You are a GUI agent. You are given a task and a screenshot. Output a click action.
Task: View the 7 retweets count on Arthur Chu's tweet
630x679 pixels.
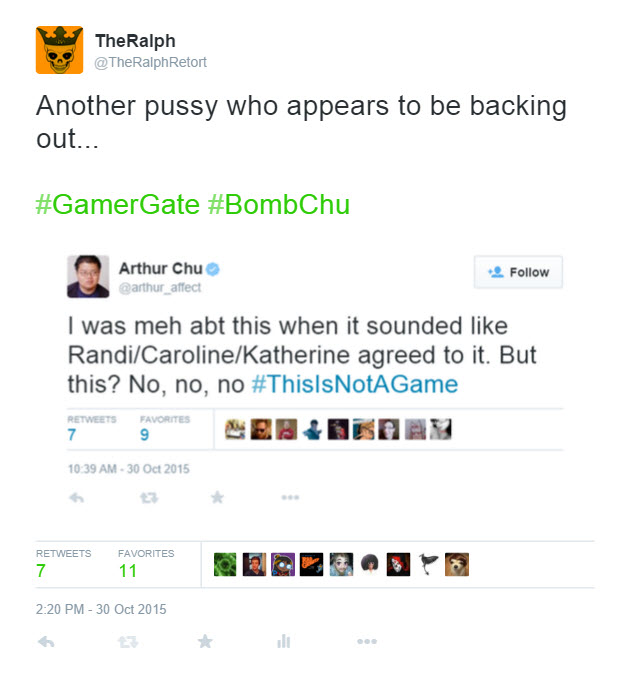pyautogui.click(x=72, y=434)
